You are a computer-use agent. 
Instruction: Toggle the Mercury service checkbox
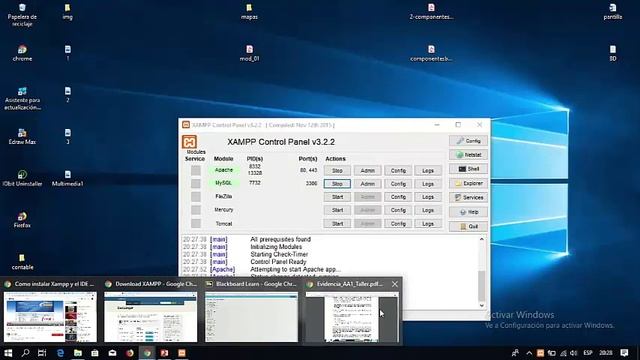coord(196,210)
